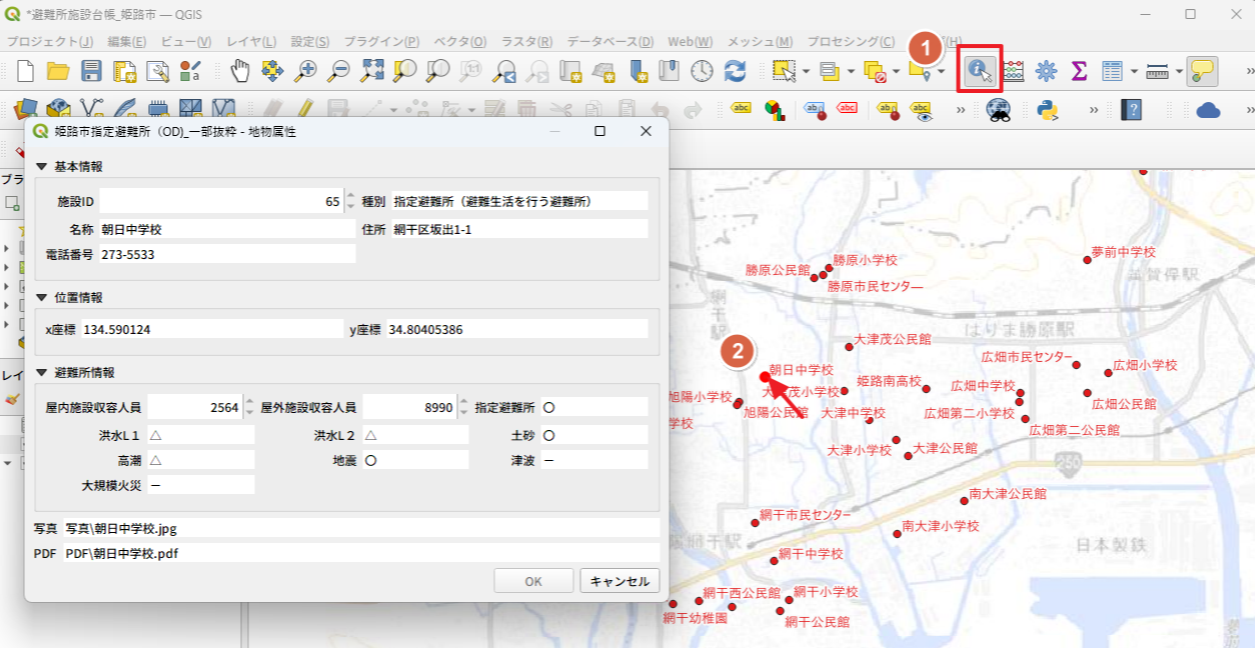The height and width of the screenshot is (648, 1255).
Task: Click the キャンセル button
Action: click(x=619, y=581)
